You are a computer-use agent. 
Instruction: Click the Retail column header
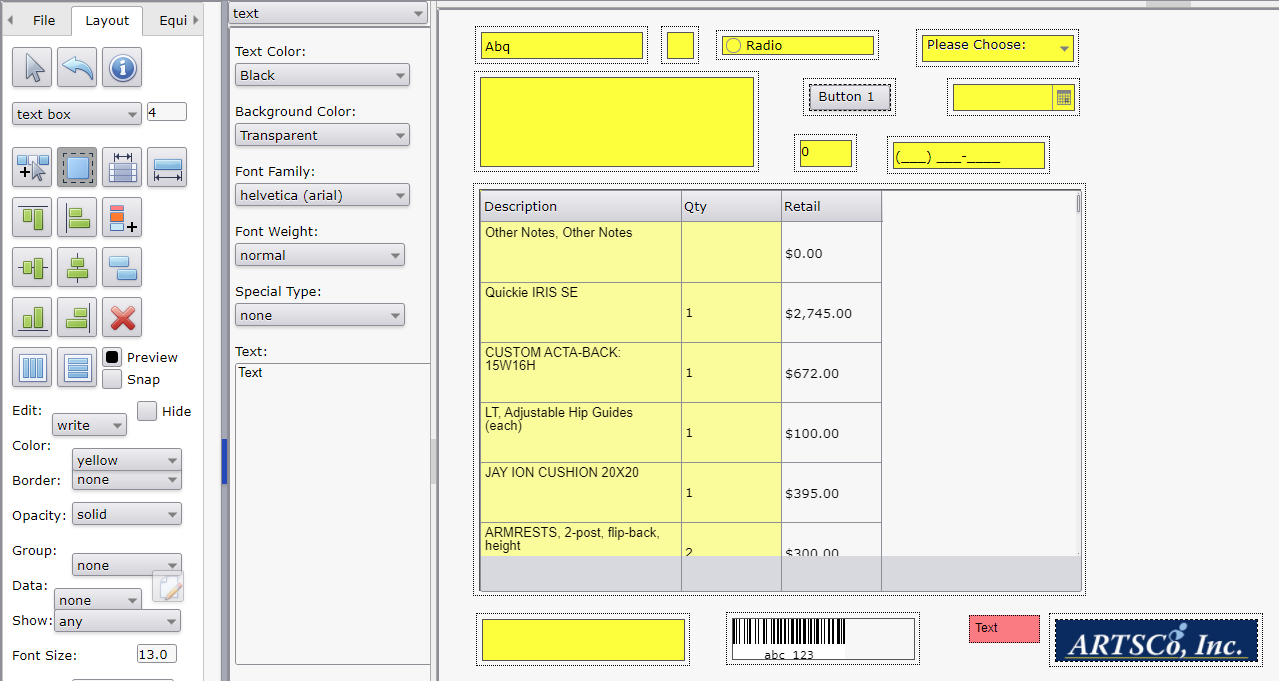832,206
